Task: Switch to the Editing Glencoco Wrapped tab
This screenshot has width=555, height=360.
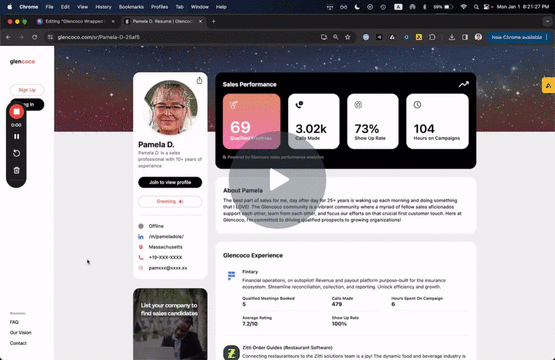Action: pyautogui.click(x=75, y=21)
